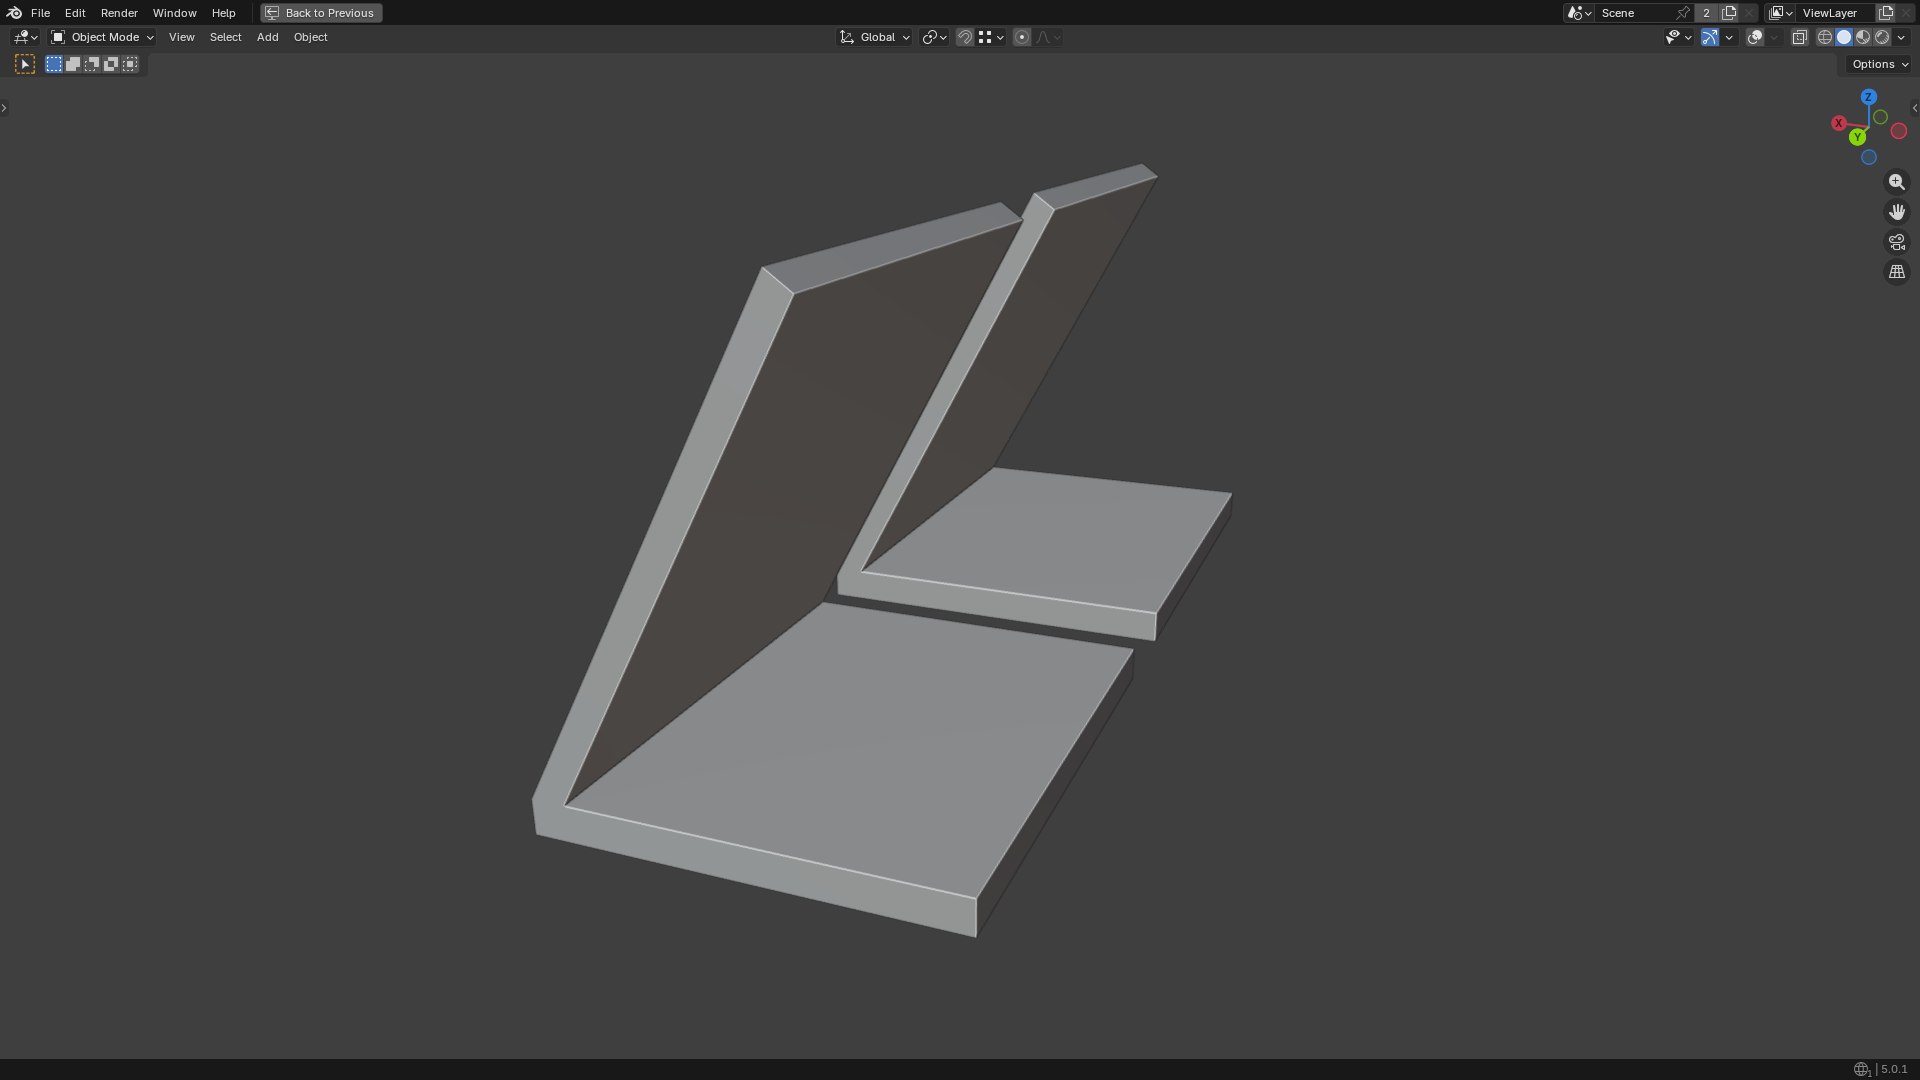
Task: Switch to Solid shading
Action: pyautogui.click(x=1844, y=37)
